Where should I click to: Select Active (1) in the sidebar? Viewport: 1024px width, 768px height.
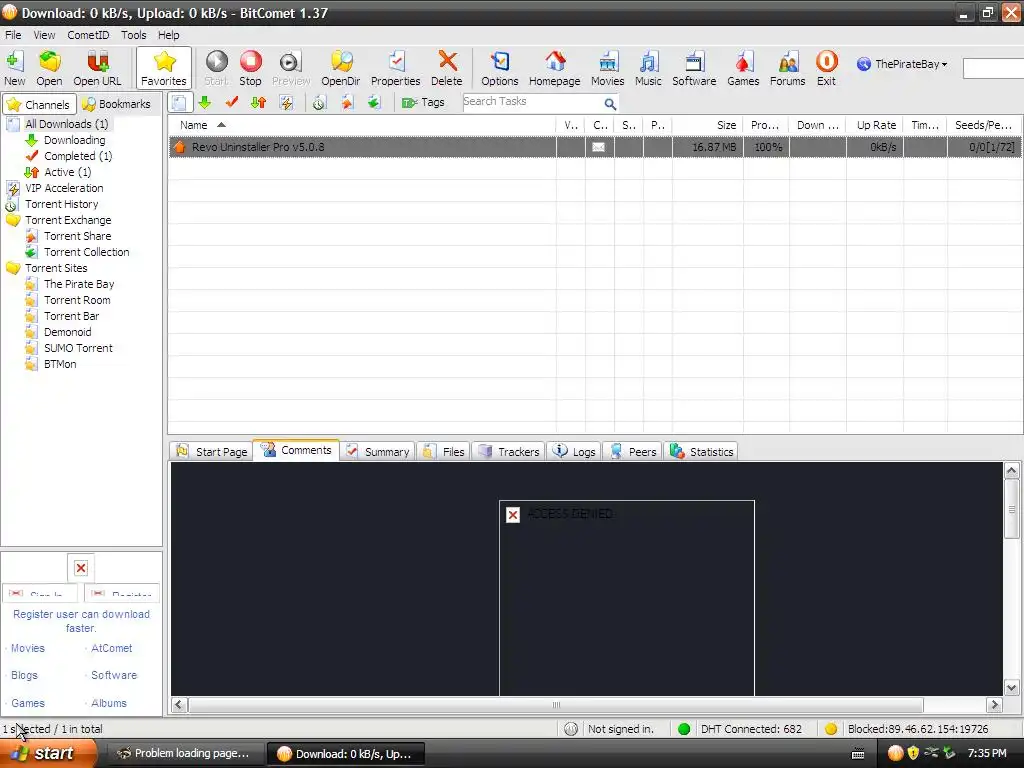[67, 172]
